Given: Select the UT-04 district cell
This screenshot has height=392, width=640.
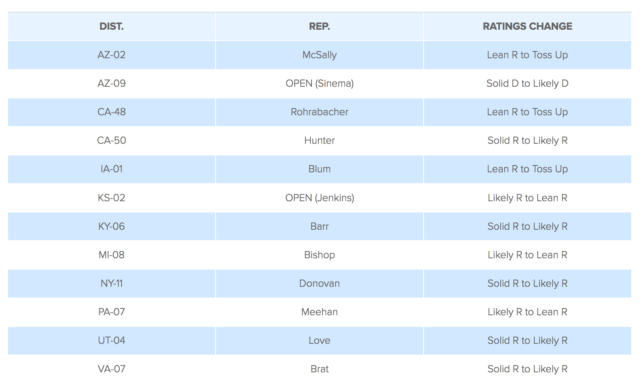Looking at the screenshot, I should (x=111, y=341).
